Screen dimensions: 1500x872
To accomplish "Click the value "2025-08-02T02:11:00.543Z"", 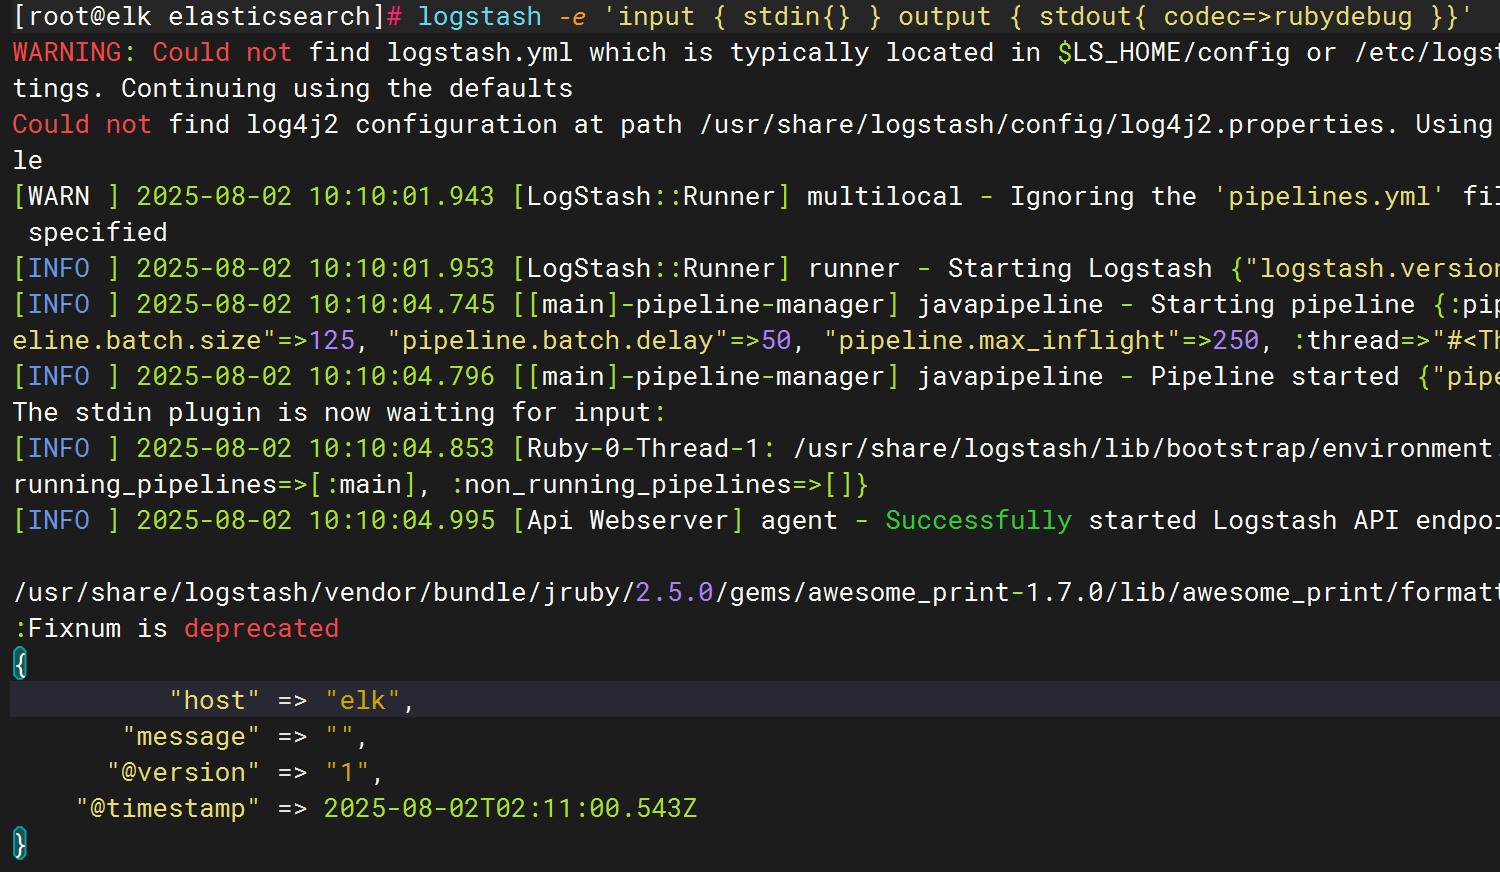I will 511,809.
